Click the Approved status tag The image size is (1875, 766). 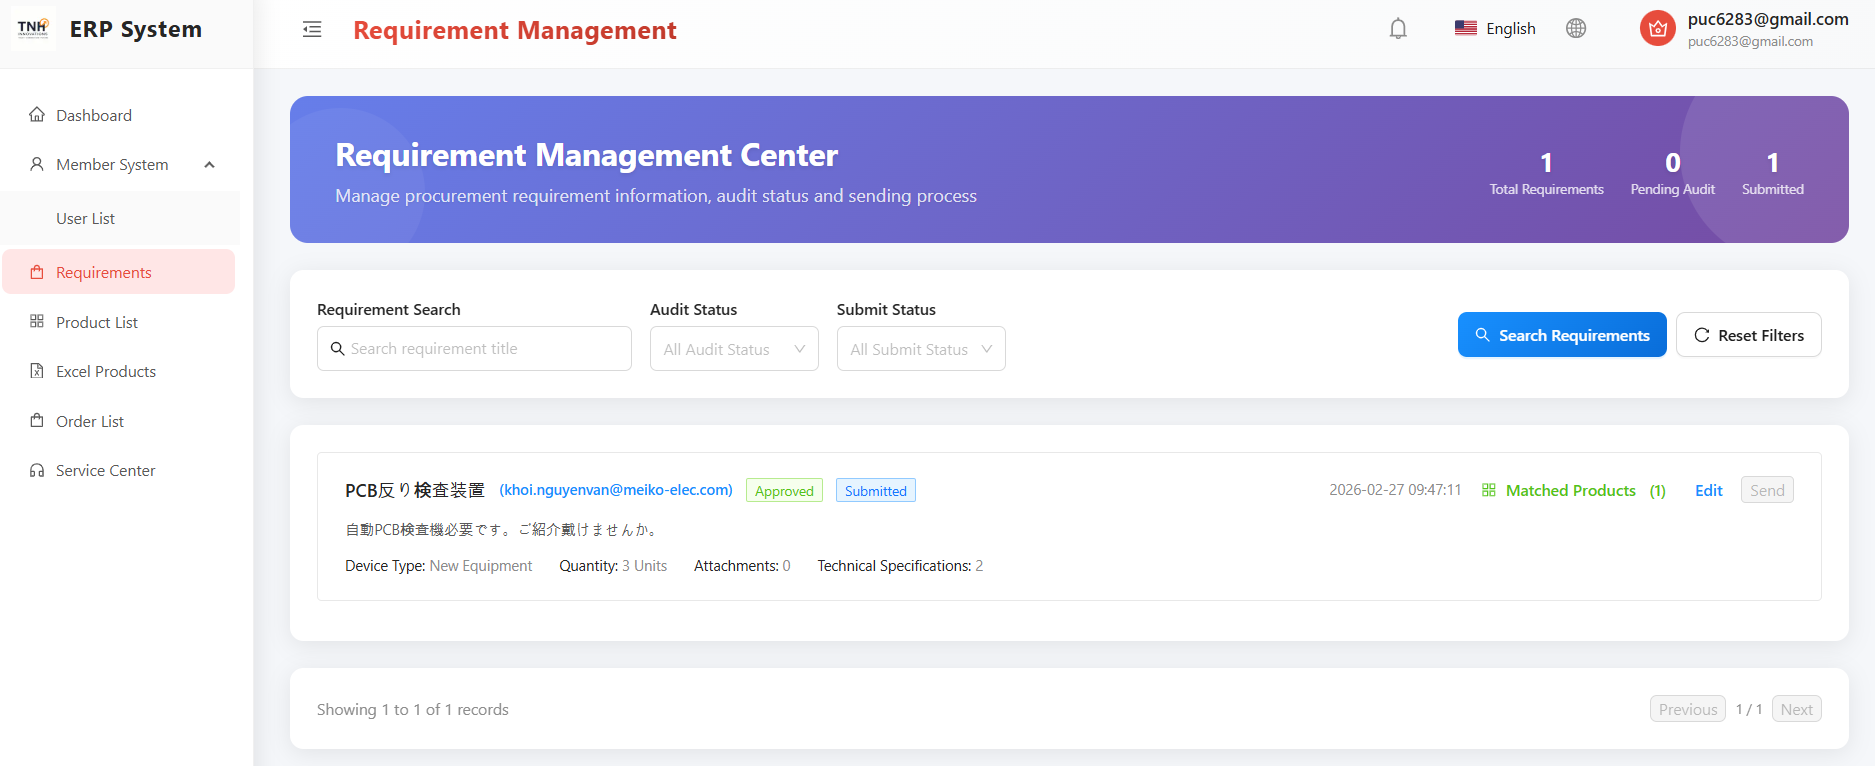[x=784, y=490]
